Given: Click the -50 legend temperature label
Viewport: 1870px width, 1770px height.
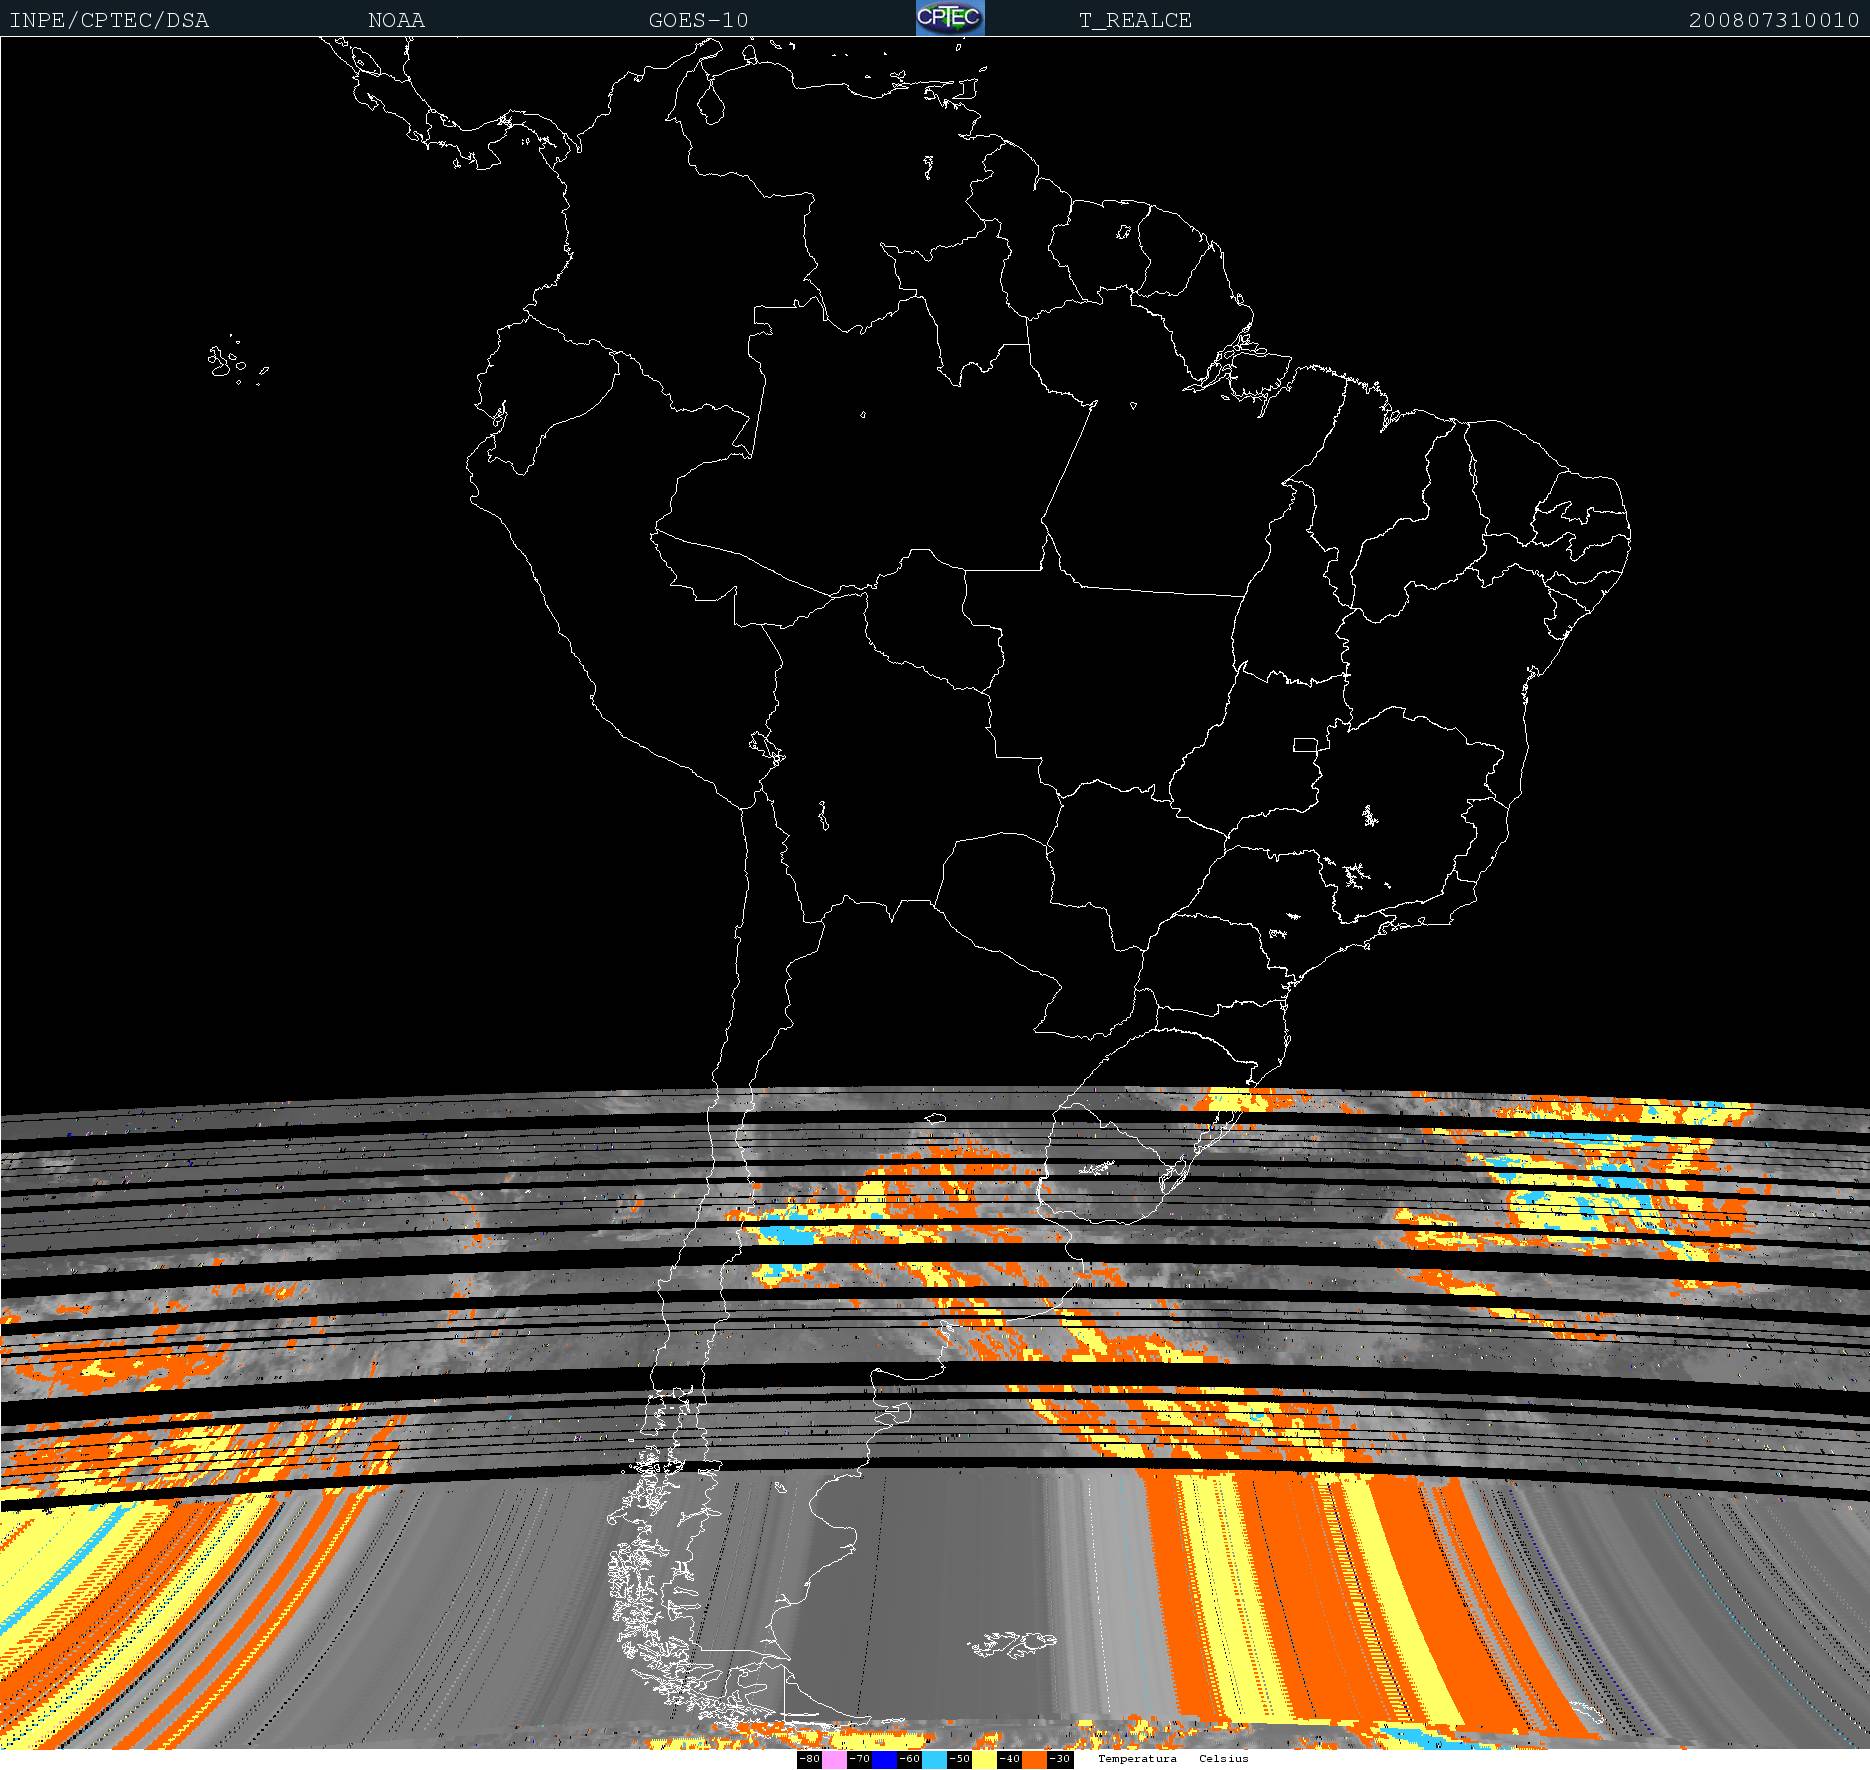Looking at the screenshot, I should point(959,1759).
